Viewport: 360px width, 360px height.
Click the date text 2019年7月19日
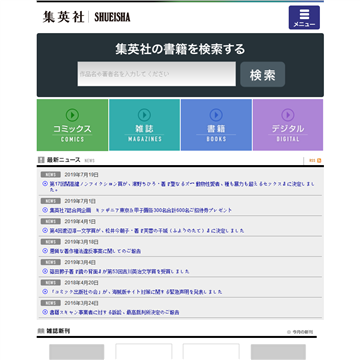pos(81,175)
